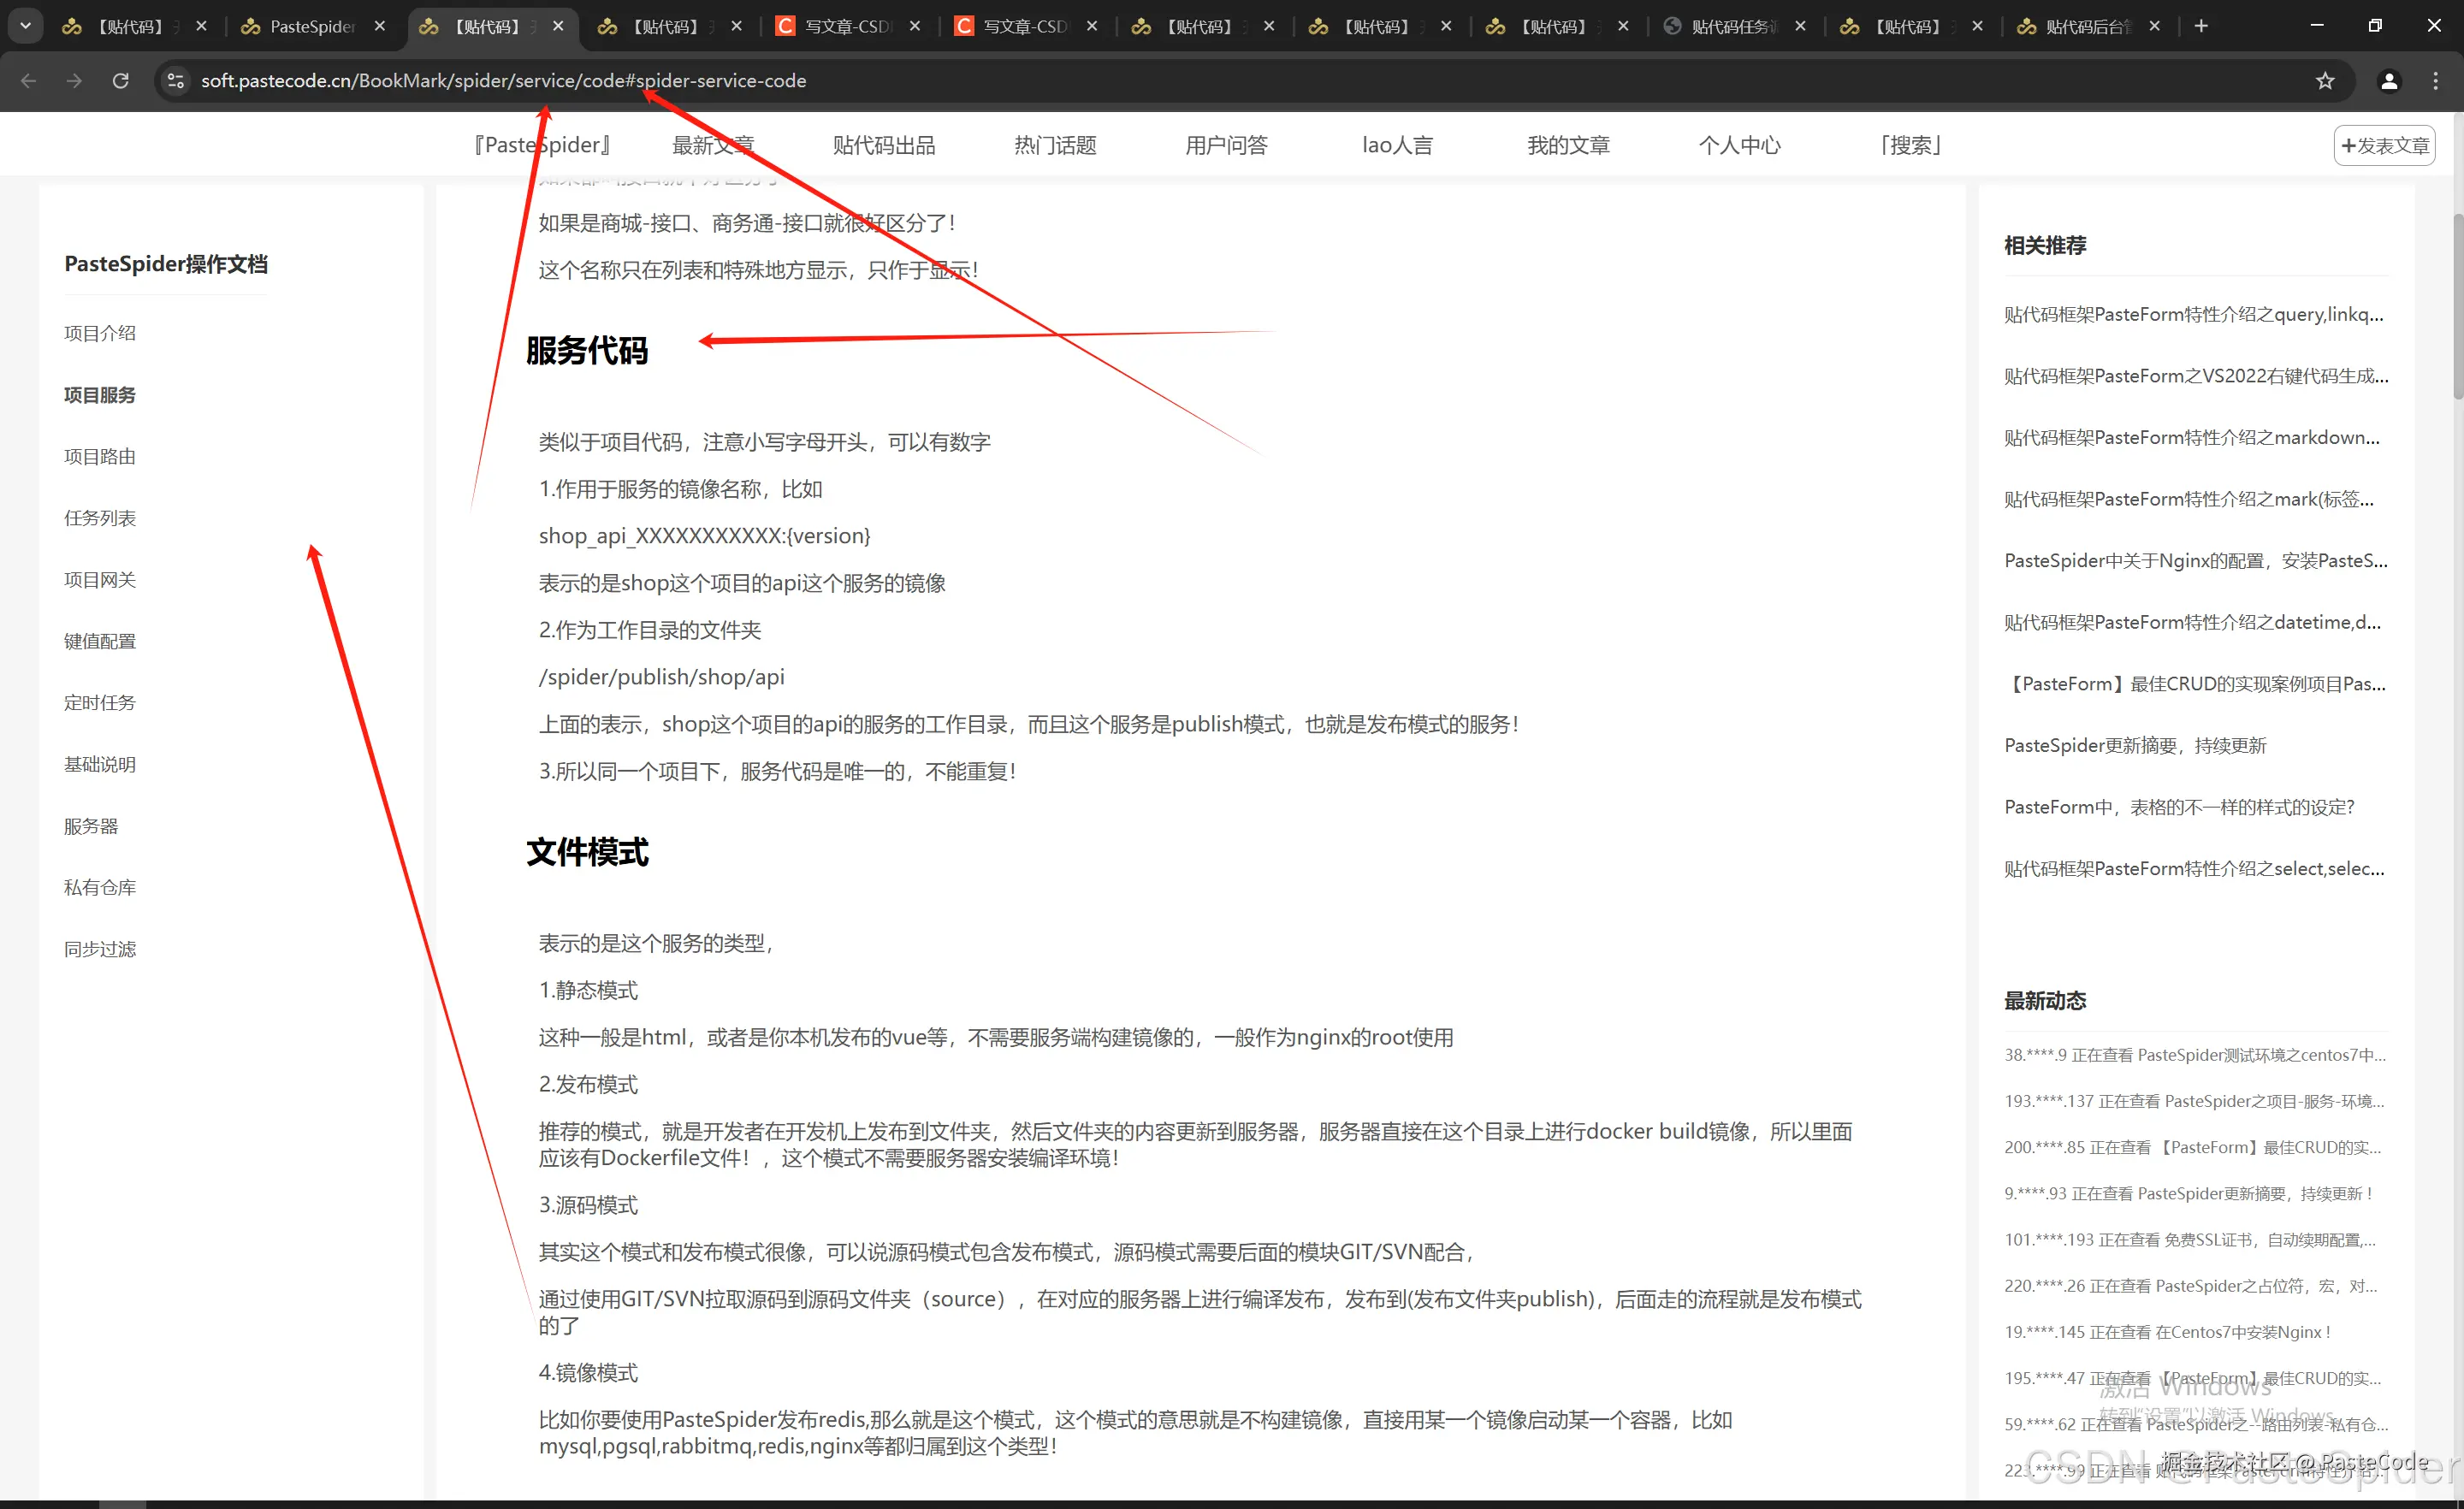The width and height of the screenshot is (2464, 1509).
Task: Reload the current page
Action: coord(120,81)
